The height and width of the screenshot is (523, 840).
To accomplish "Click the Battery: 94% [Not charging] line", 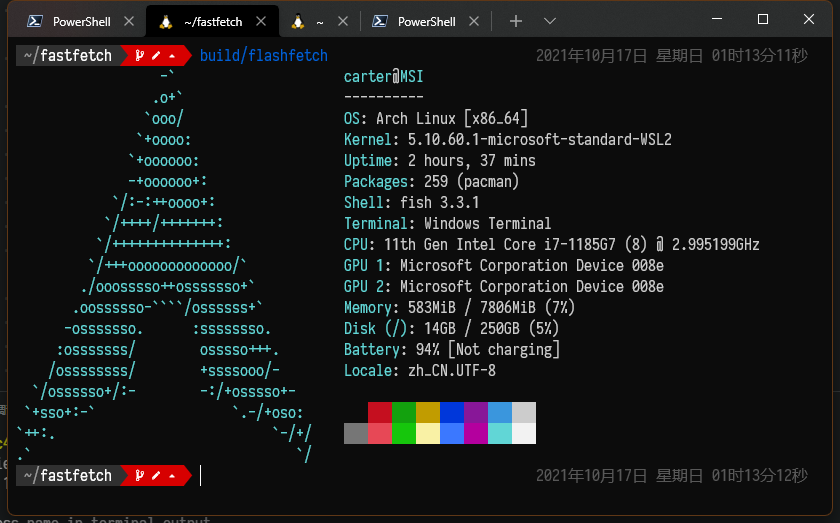I will 452,349.
